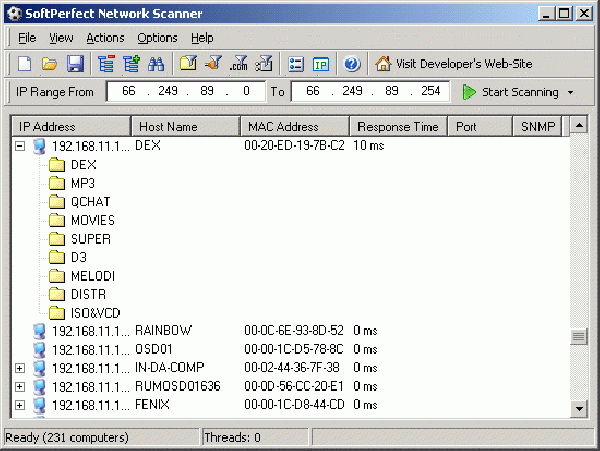This screenshot has width=600, height=451.
Task: Click the .com domain toolbar icon
Action: [x=238, y=64]
